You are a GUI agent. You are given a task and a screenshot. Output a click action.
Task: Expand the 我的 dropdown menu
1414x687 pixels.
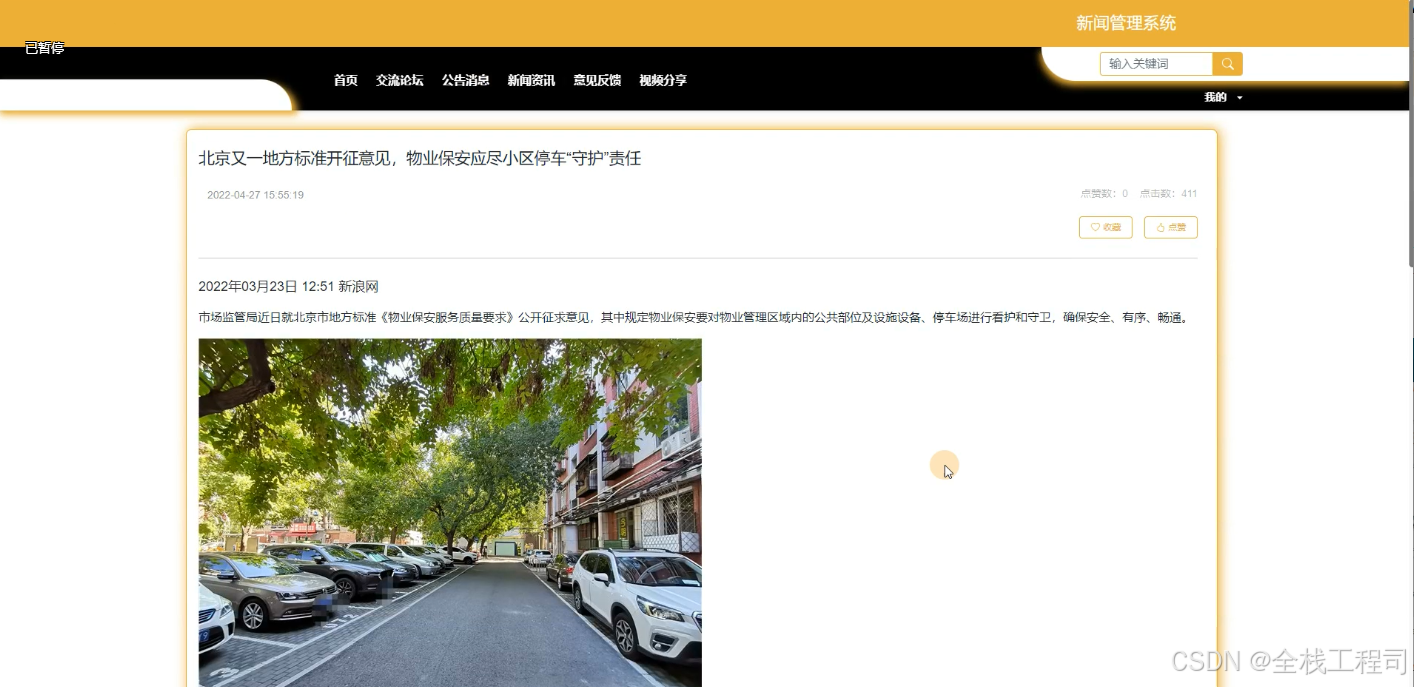tap(1223, 97)
